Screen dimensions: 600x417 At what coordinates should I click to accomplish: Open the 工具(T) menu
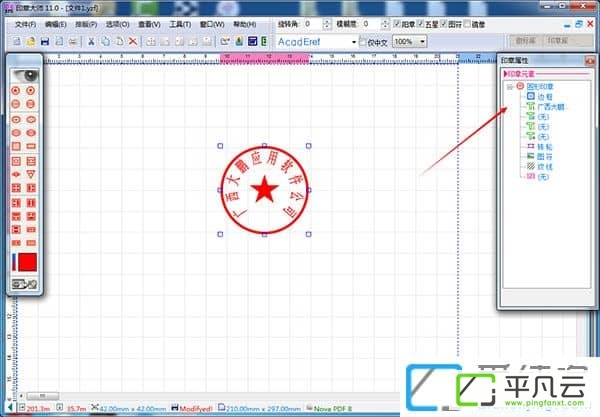(180, 24)
